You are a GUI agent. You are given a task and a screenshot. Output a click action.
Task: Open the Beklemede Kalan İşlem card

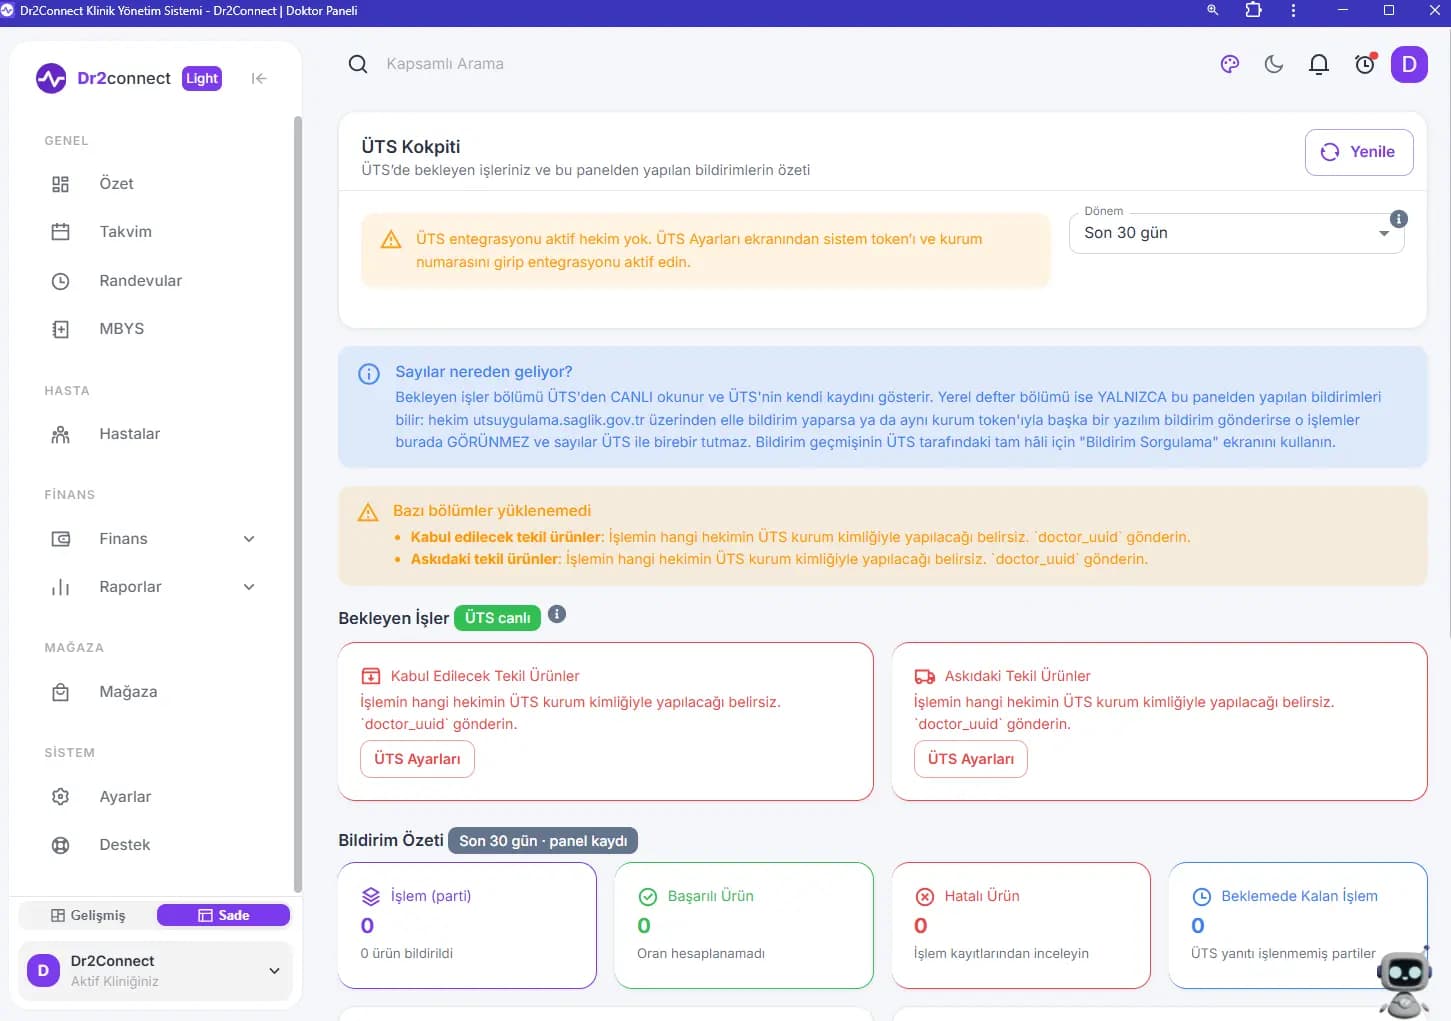click(1297, 925)
